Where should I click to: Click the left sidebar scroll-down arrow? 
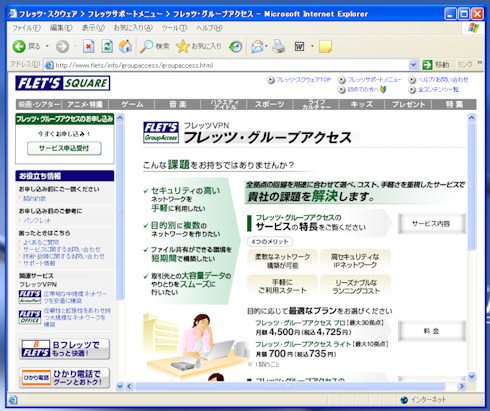pyautogui.click(x=120, y=386)
